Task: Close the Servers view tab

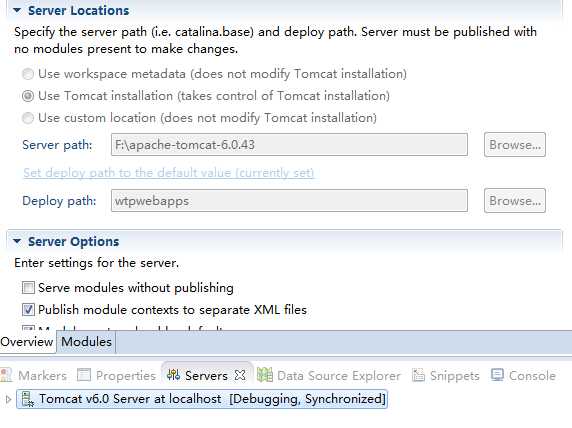Action: point(240,375)
